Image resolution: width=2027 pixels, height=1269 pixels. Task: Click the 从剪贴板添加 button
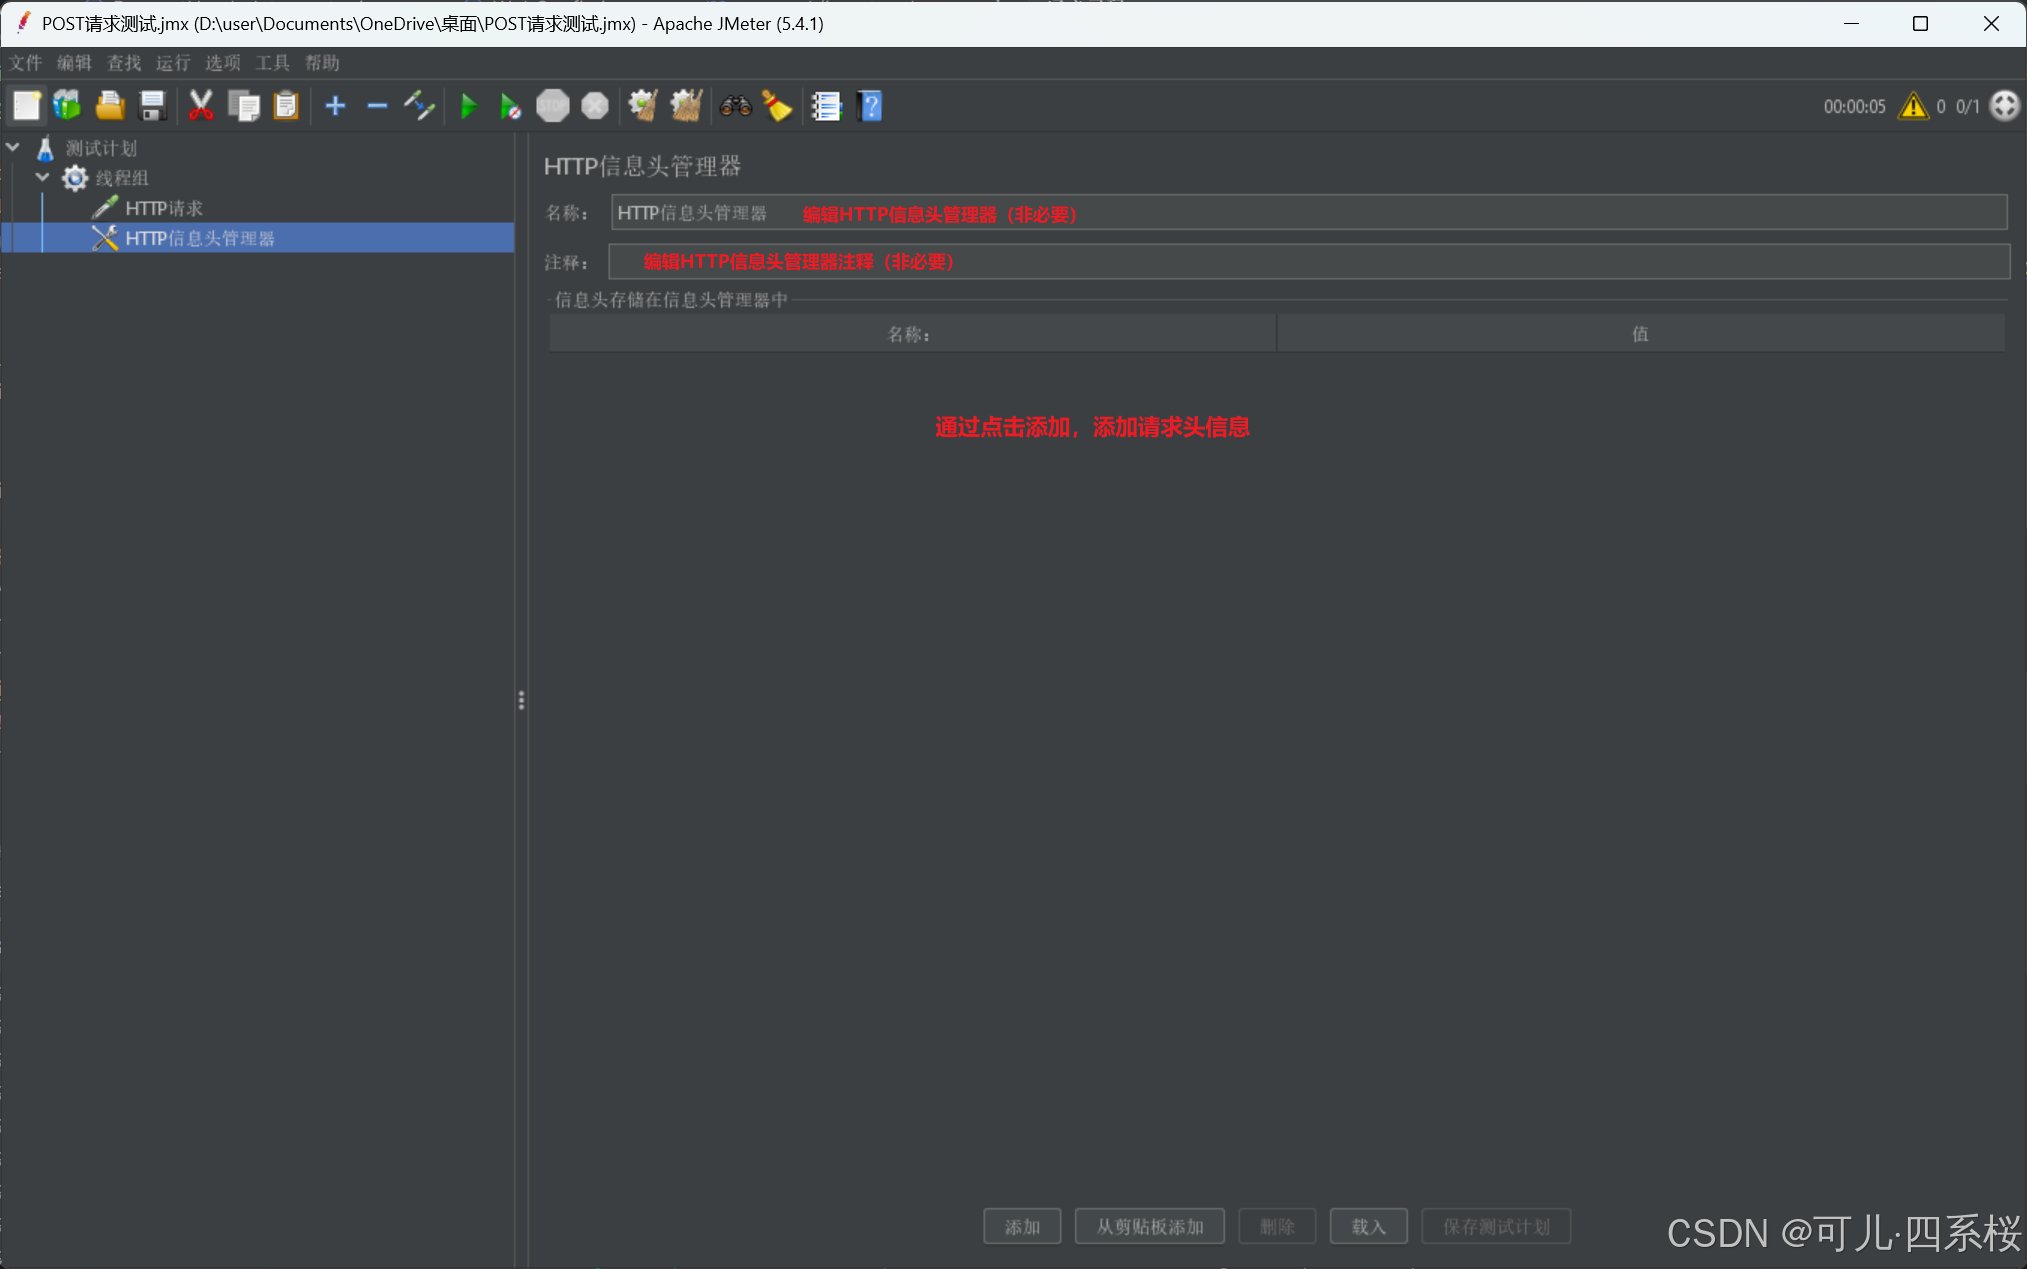tap(1149, 1226)
